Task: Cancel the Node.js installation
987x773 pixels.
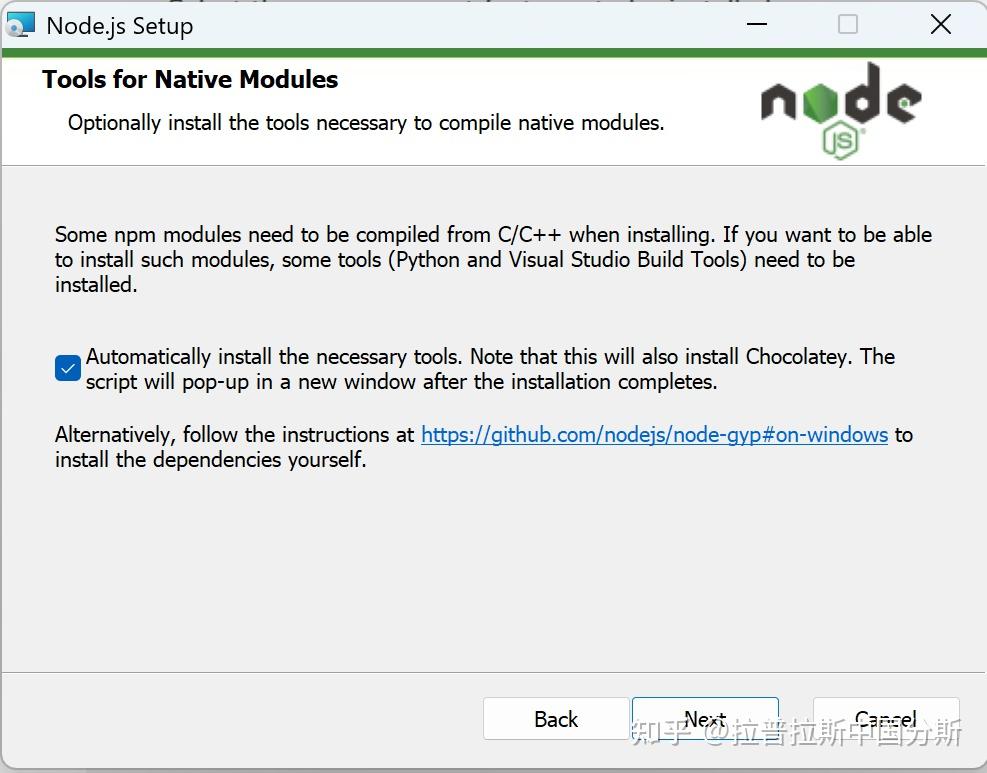Action: (886, 719)
